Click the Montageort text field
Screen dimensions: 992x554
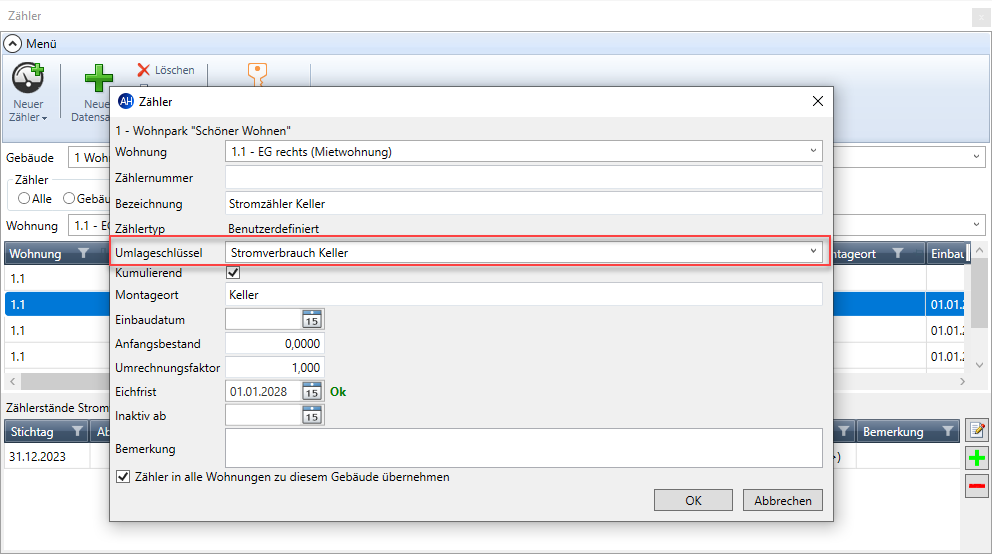click(523, 295)
